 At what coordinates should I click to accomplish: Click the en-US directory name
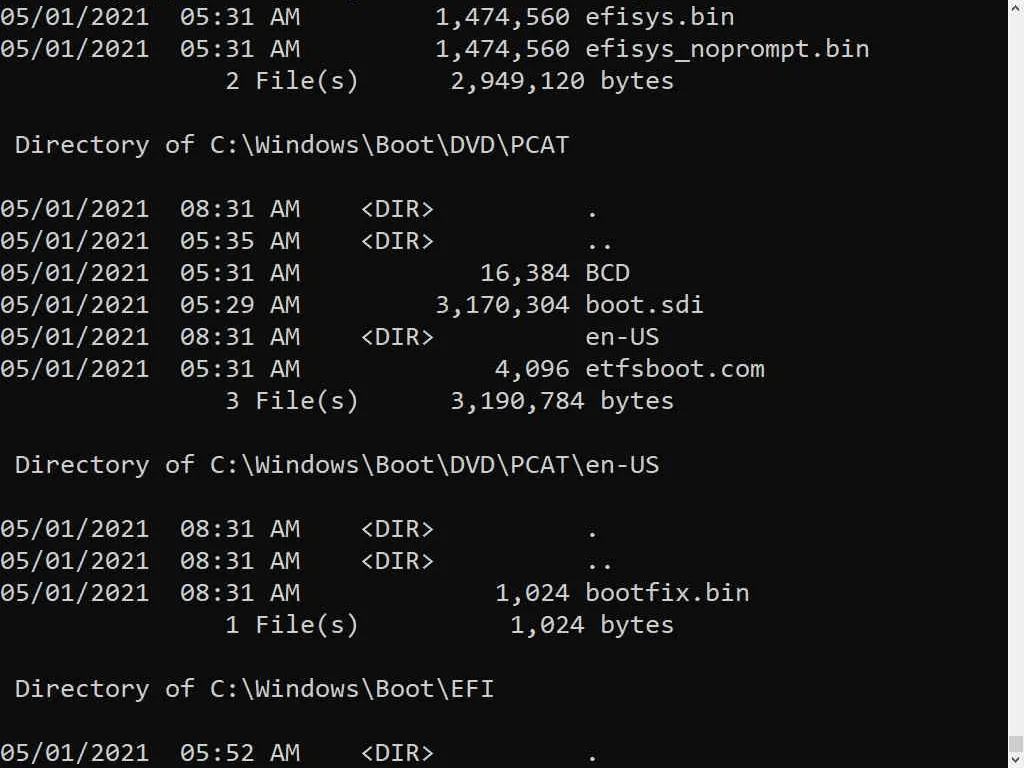[622, 337]
